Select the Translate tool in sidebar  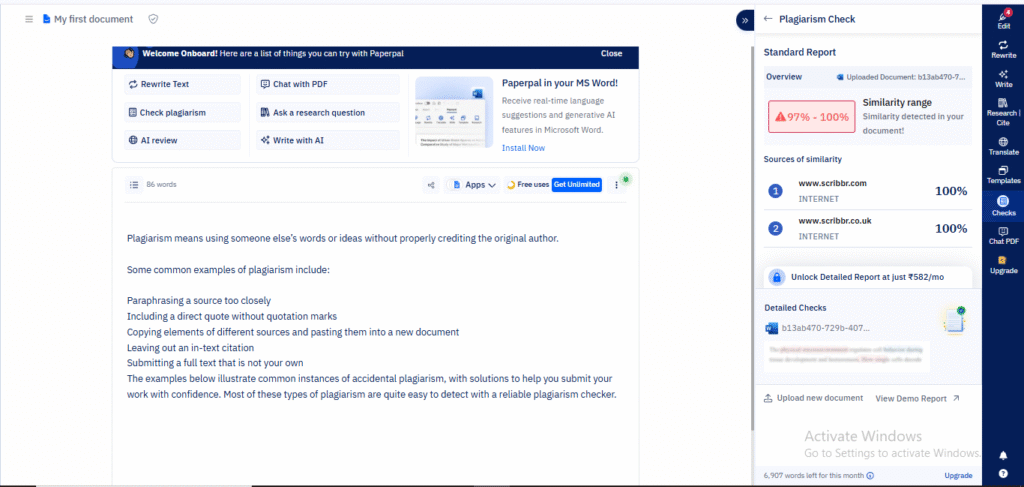pyautogui.click(x=1003, y=146)
